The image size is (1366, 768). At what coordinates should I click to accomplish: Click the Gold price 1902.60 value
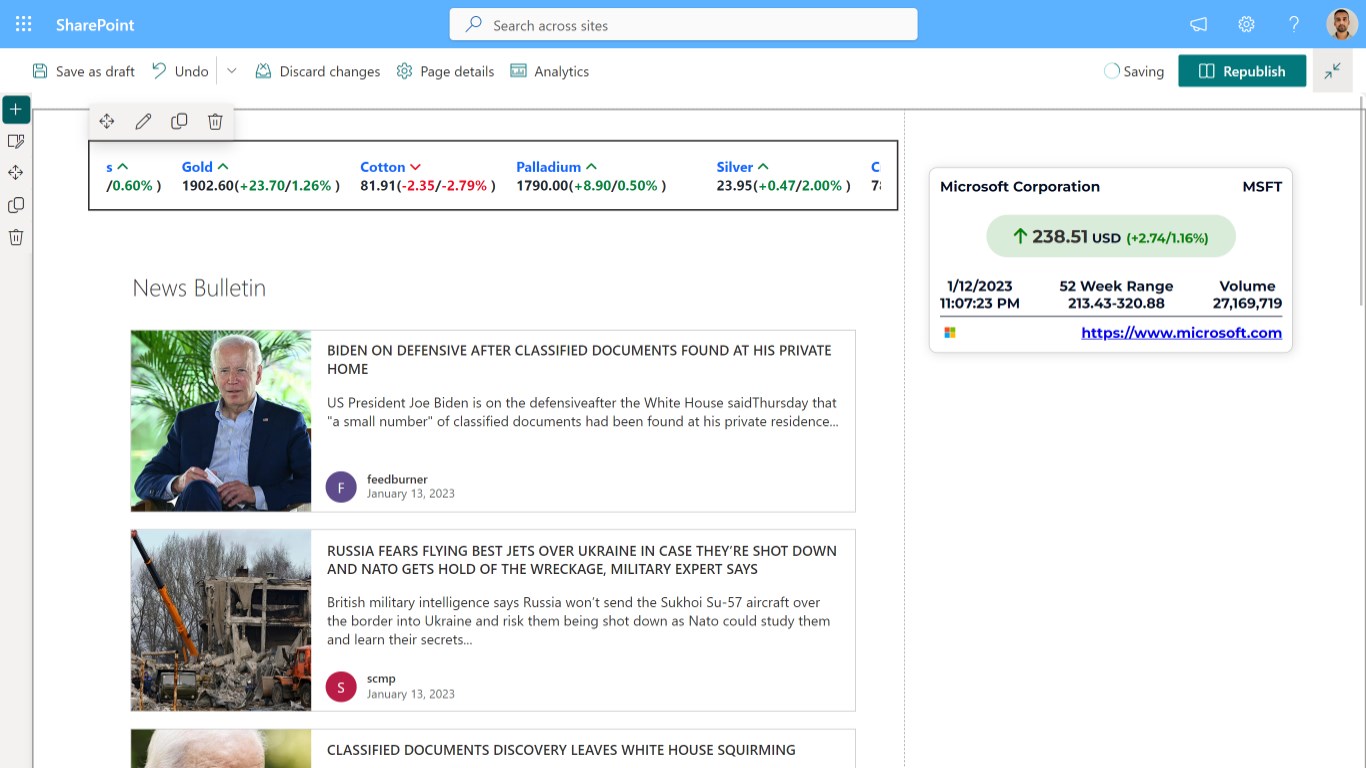(207, 186)
